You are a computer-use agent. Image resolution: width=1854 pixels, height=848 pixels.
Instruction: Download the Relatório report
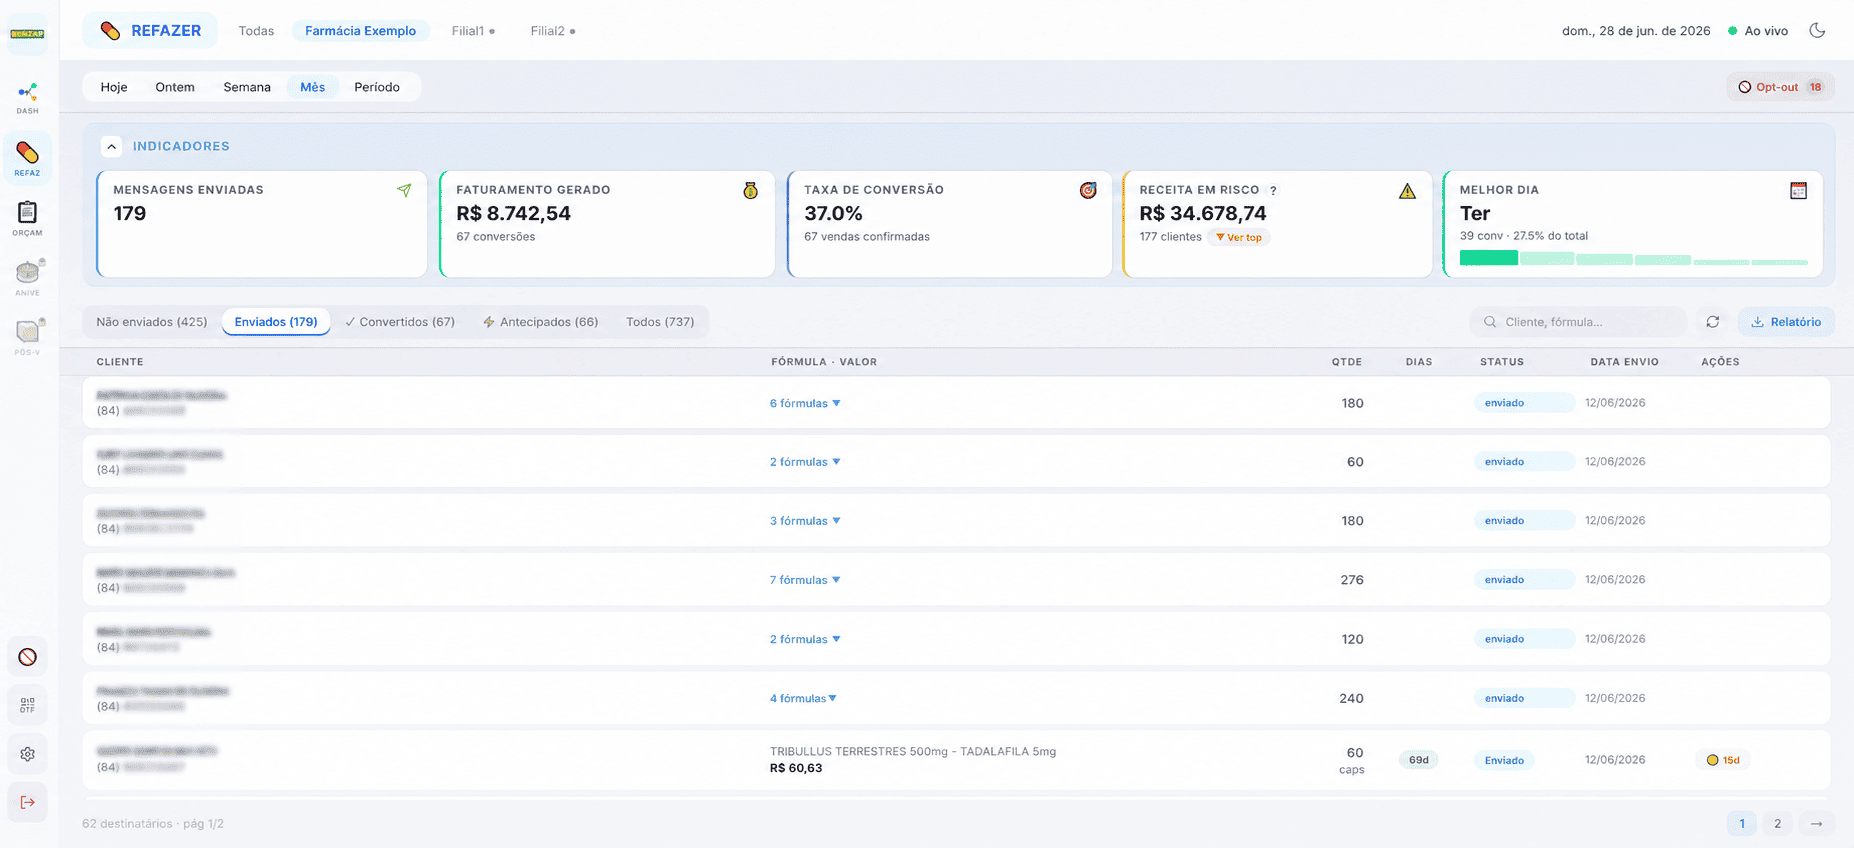pyautogui.click(x=1786, y=322)
